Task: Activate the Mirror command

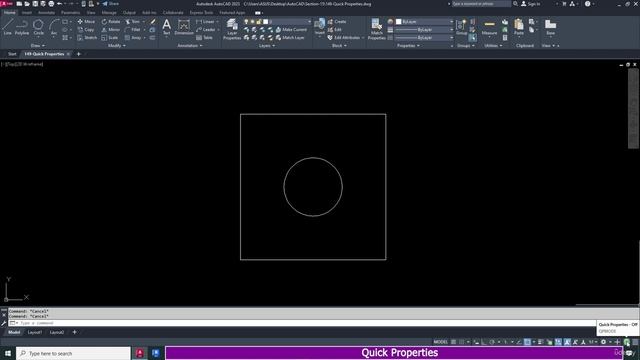Action: pyautogui.click(x=111, y=29)
